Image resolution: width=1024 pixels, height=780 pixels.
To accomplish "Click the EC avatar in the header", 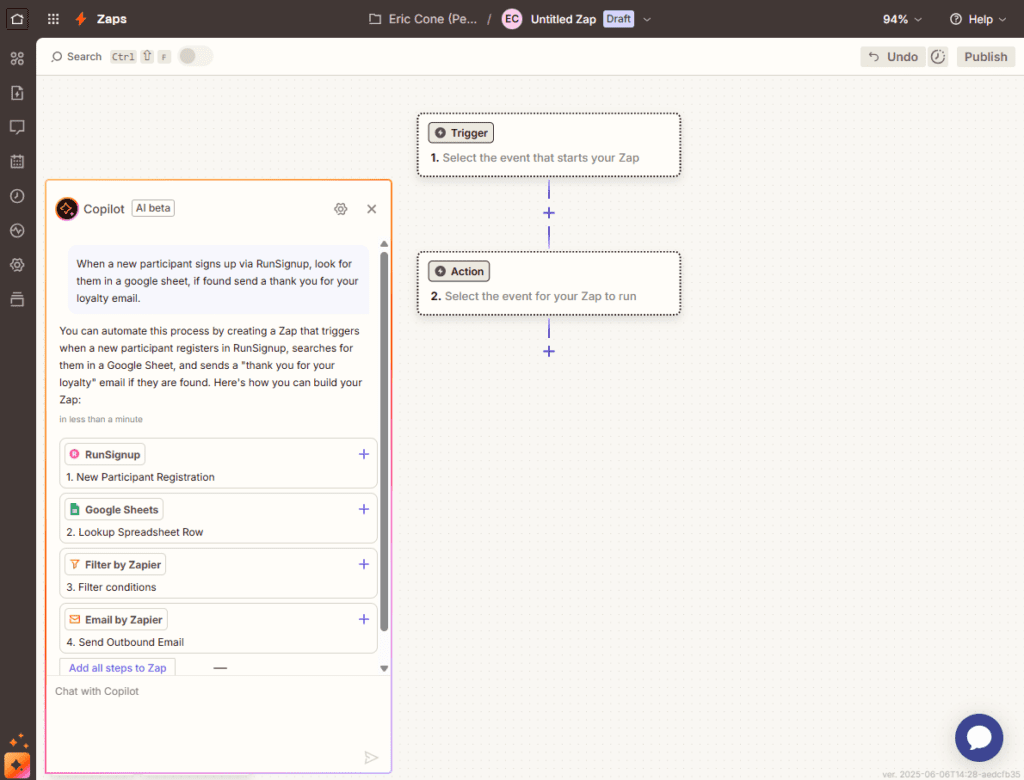I will pyautogui.click(x=511, y=19).
